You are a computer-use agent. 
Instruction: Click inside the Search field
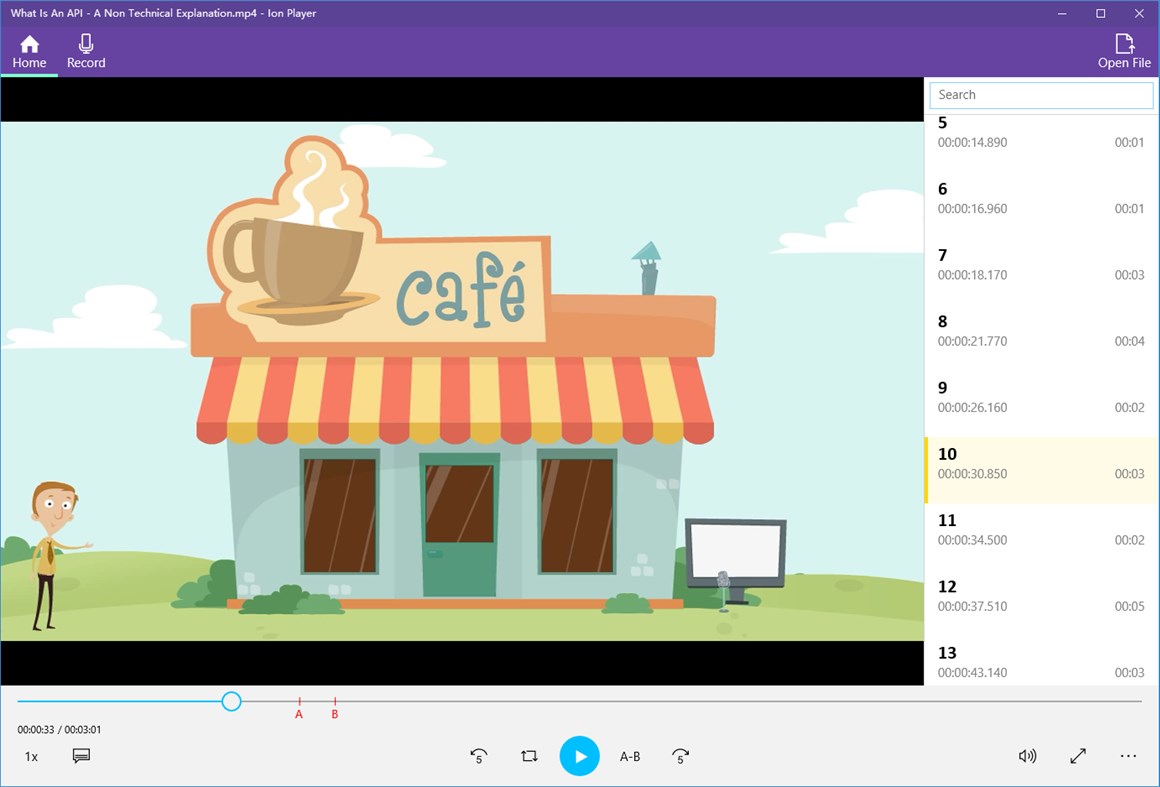coord(1041,95)
